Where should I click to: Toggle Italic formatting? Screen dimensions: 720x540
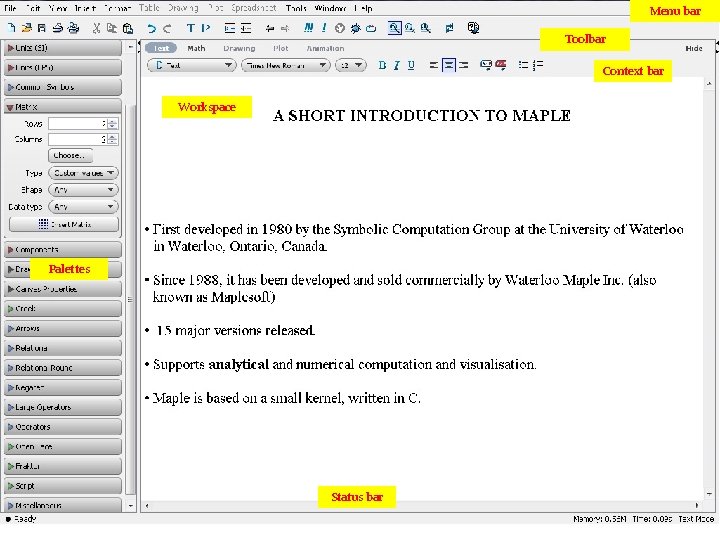[x=397, y=65]
